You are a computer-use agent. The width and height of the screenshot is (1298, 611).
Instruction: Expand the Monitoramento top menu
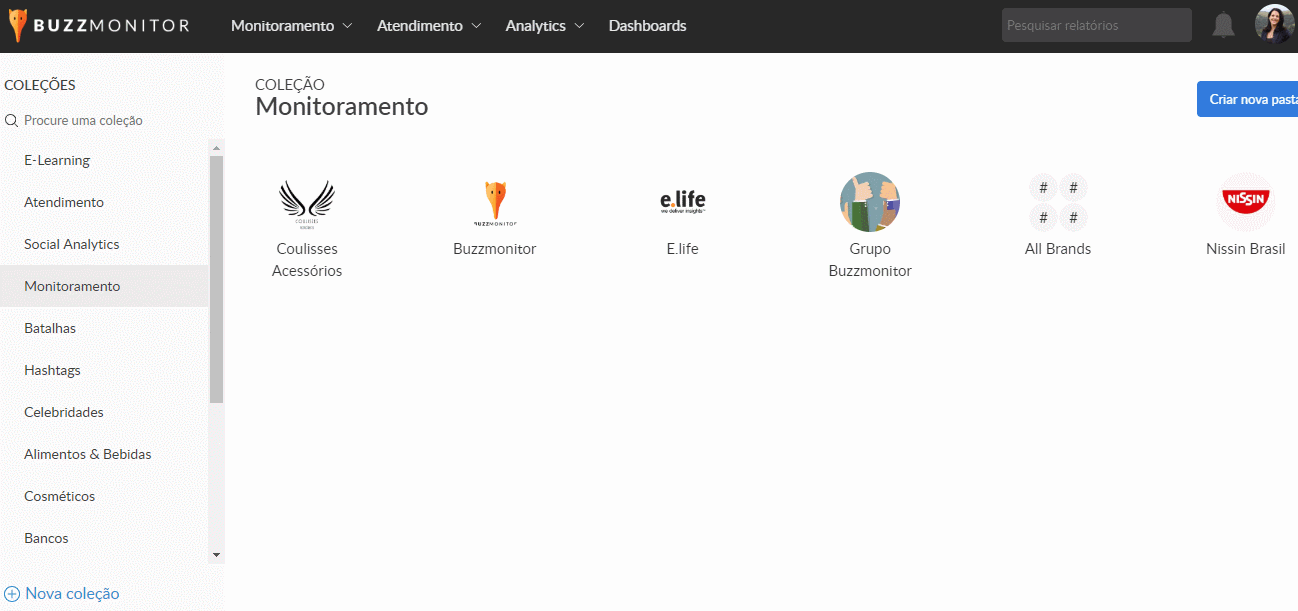[291, 26]
